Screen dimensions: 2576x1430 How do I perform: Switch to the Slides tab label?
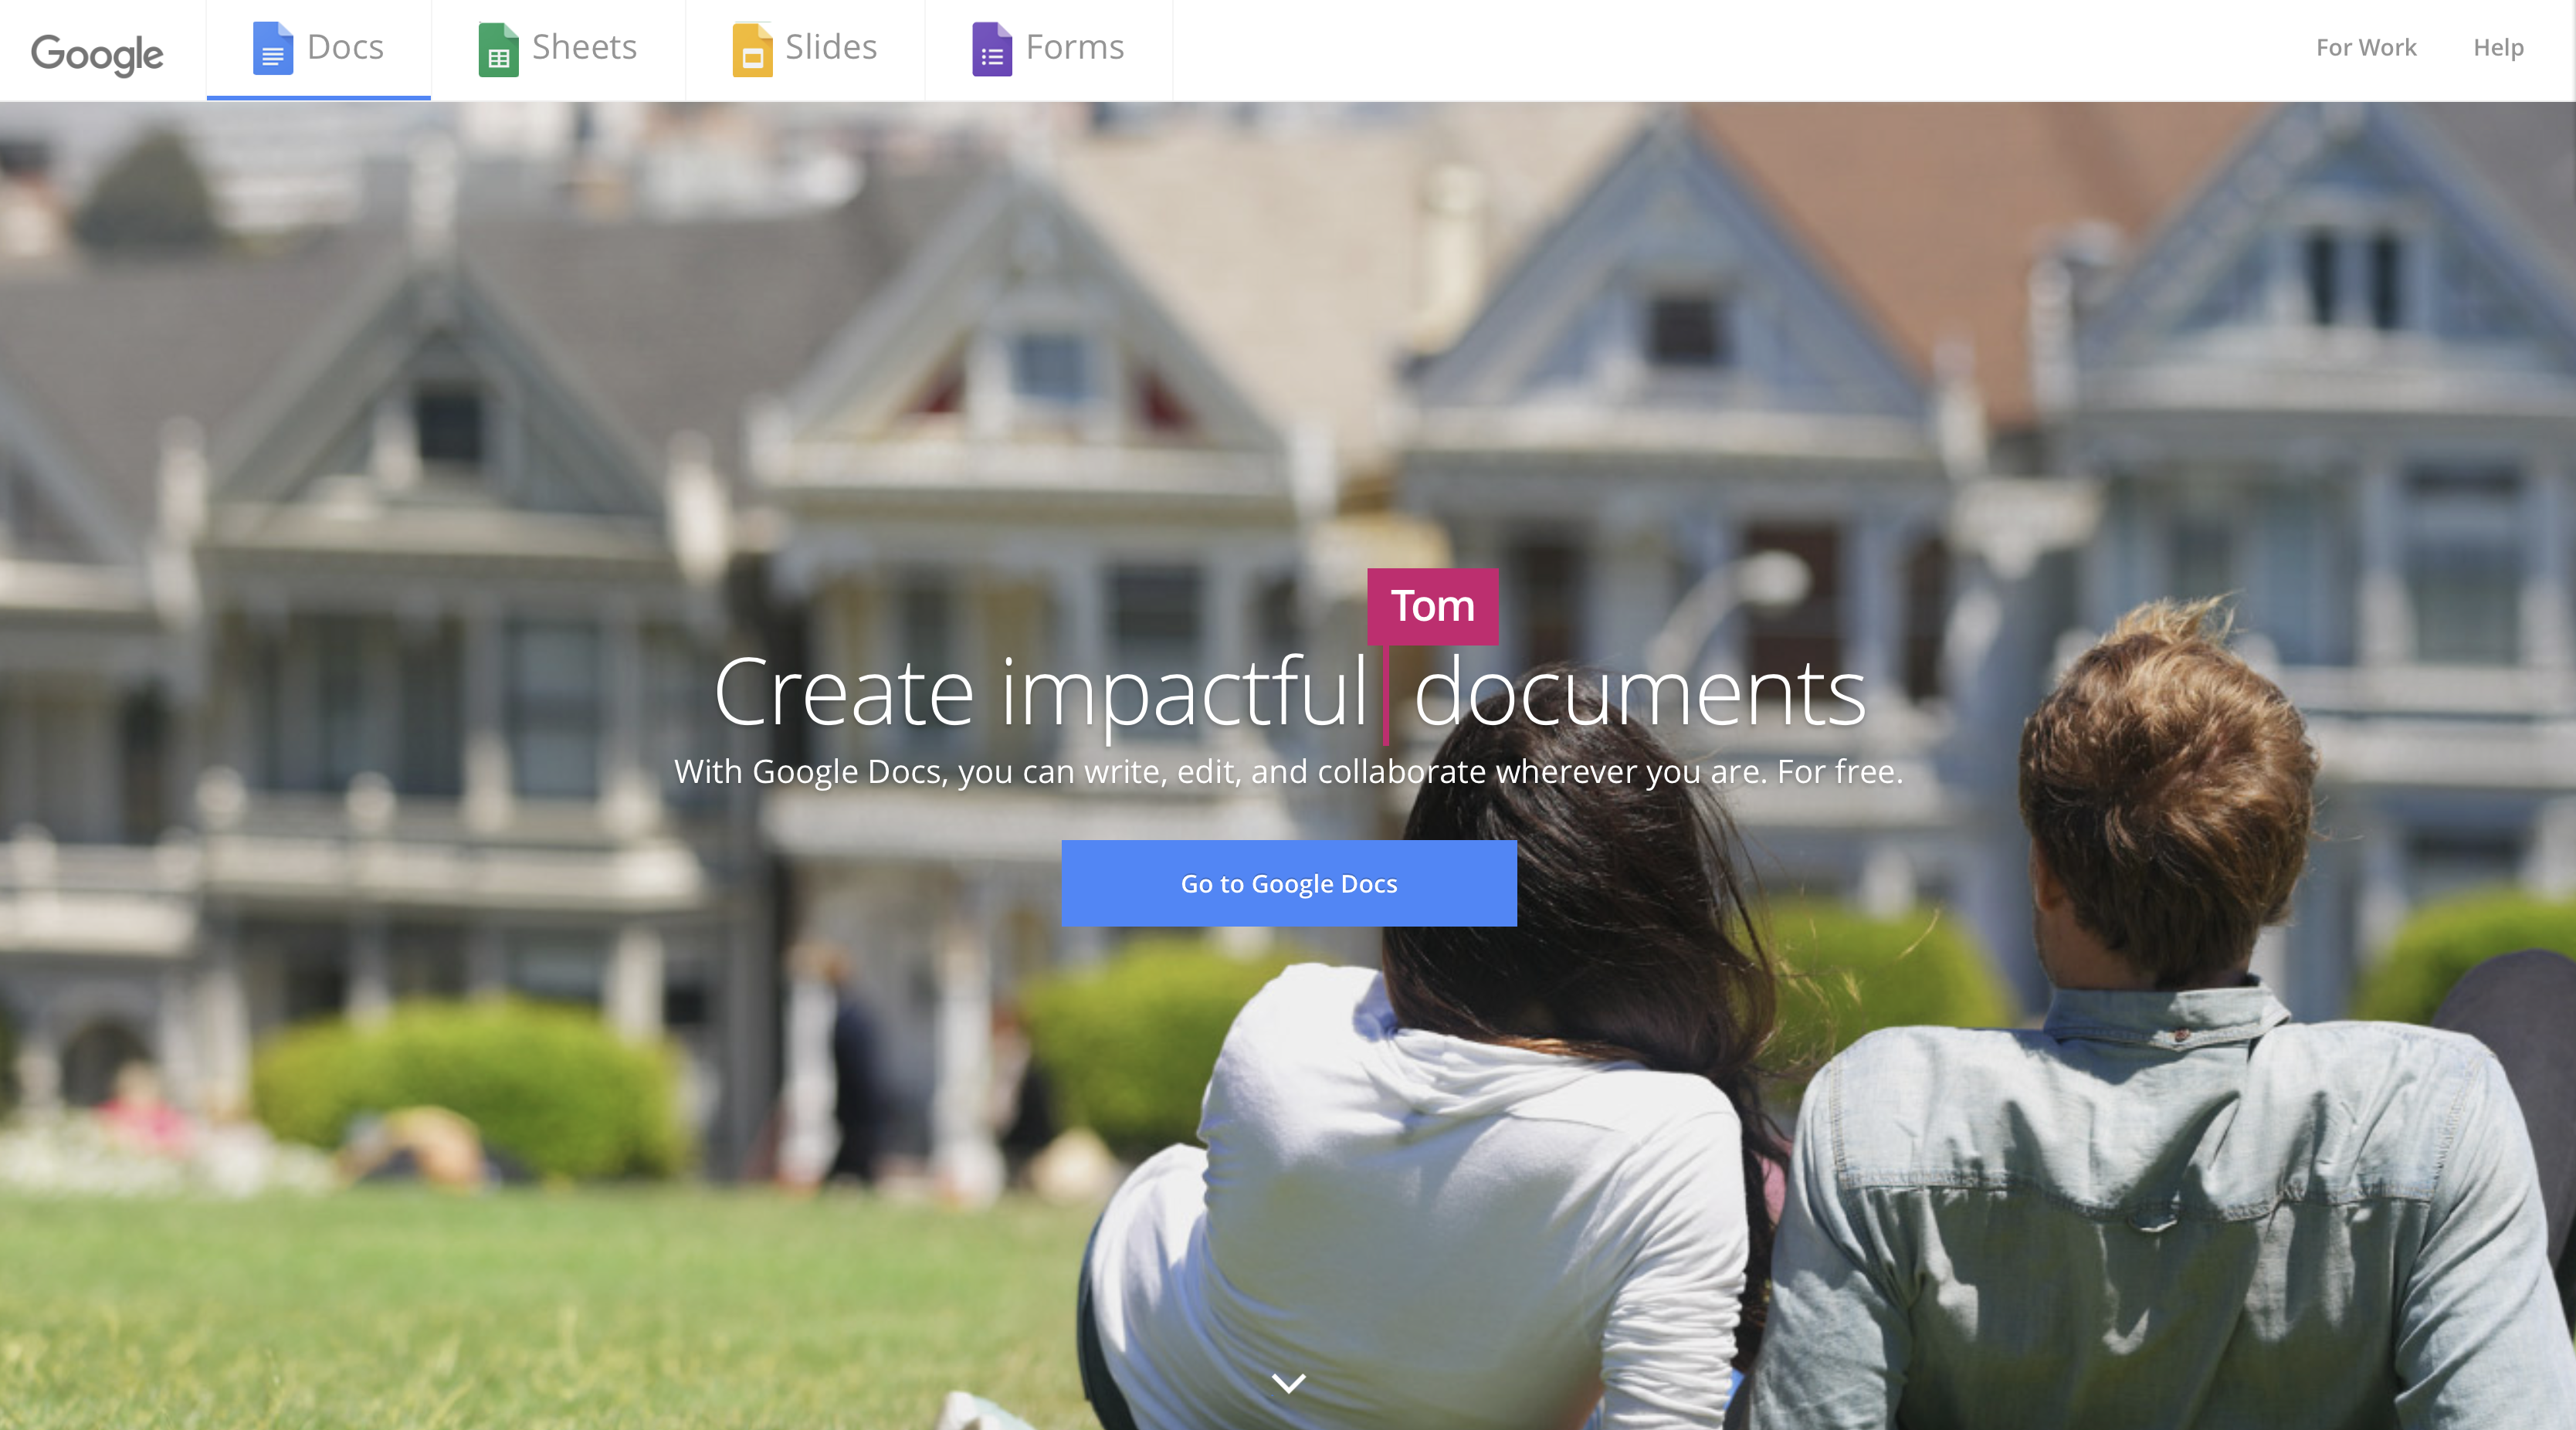click(x=831, y=47)
